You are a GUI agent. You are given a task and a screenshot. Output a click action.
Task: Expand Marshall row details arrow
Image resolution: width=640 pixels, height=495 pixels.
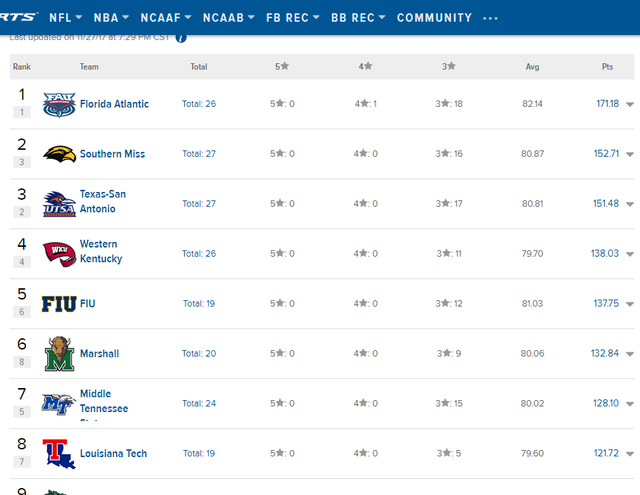point(630,354)
